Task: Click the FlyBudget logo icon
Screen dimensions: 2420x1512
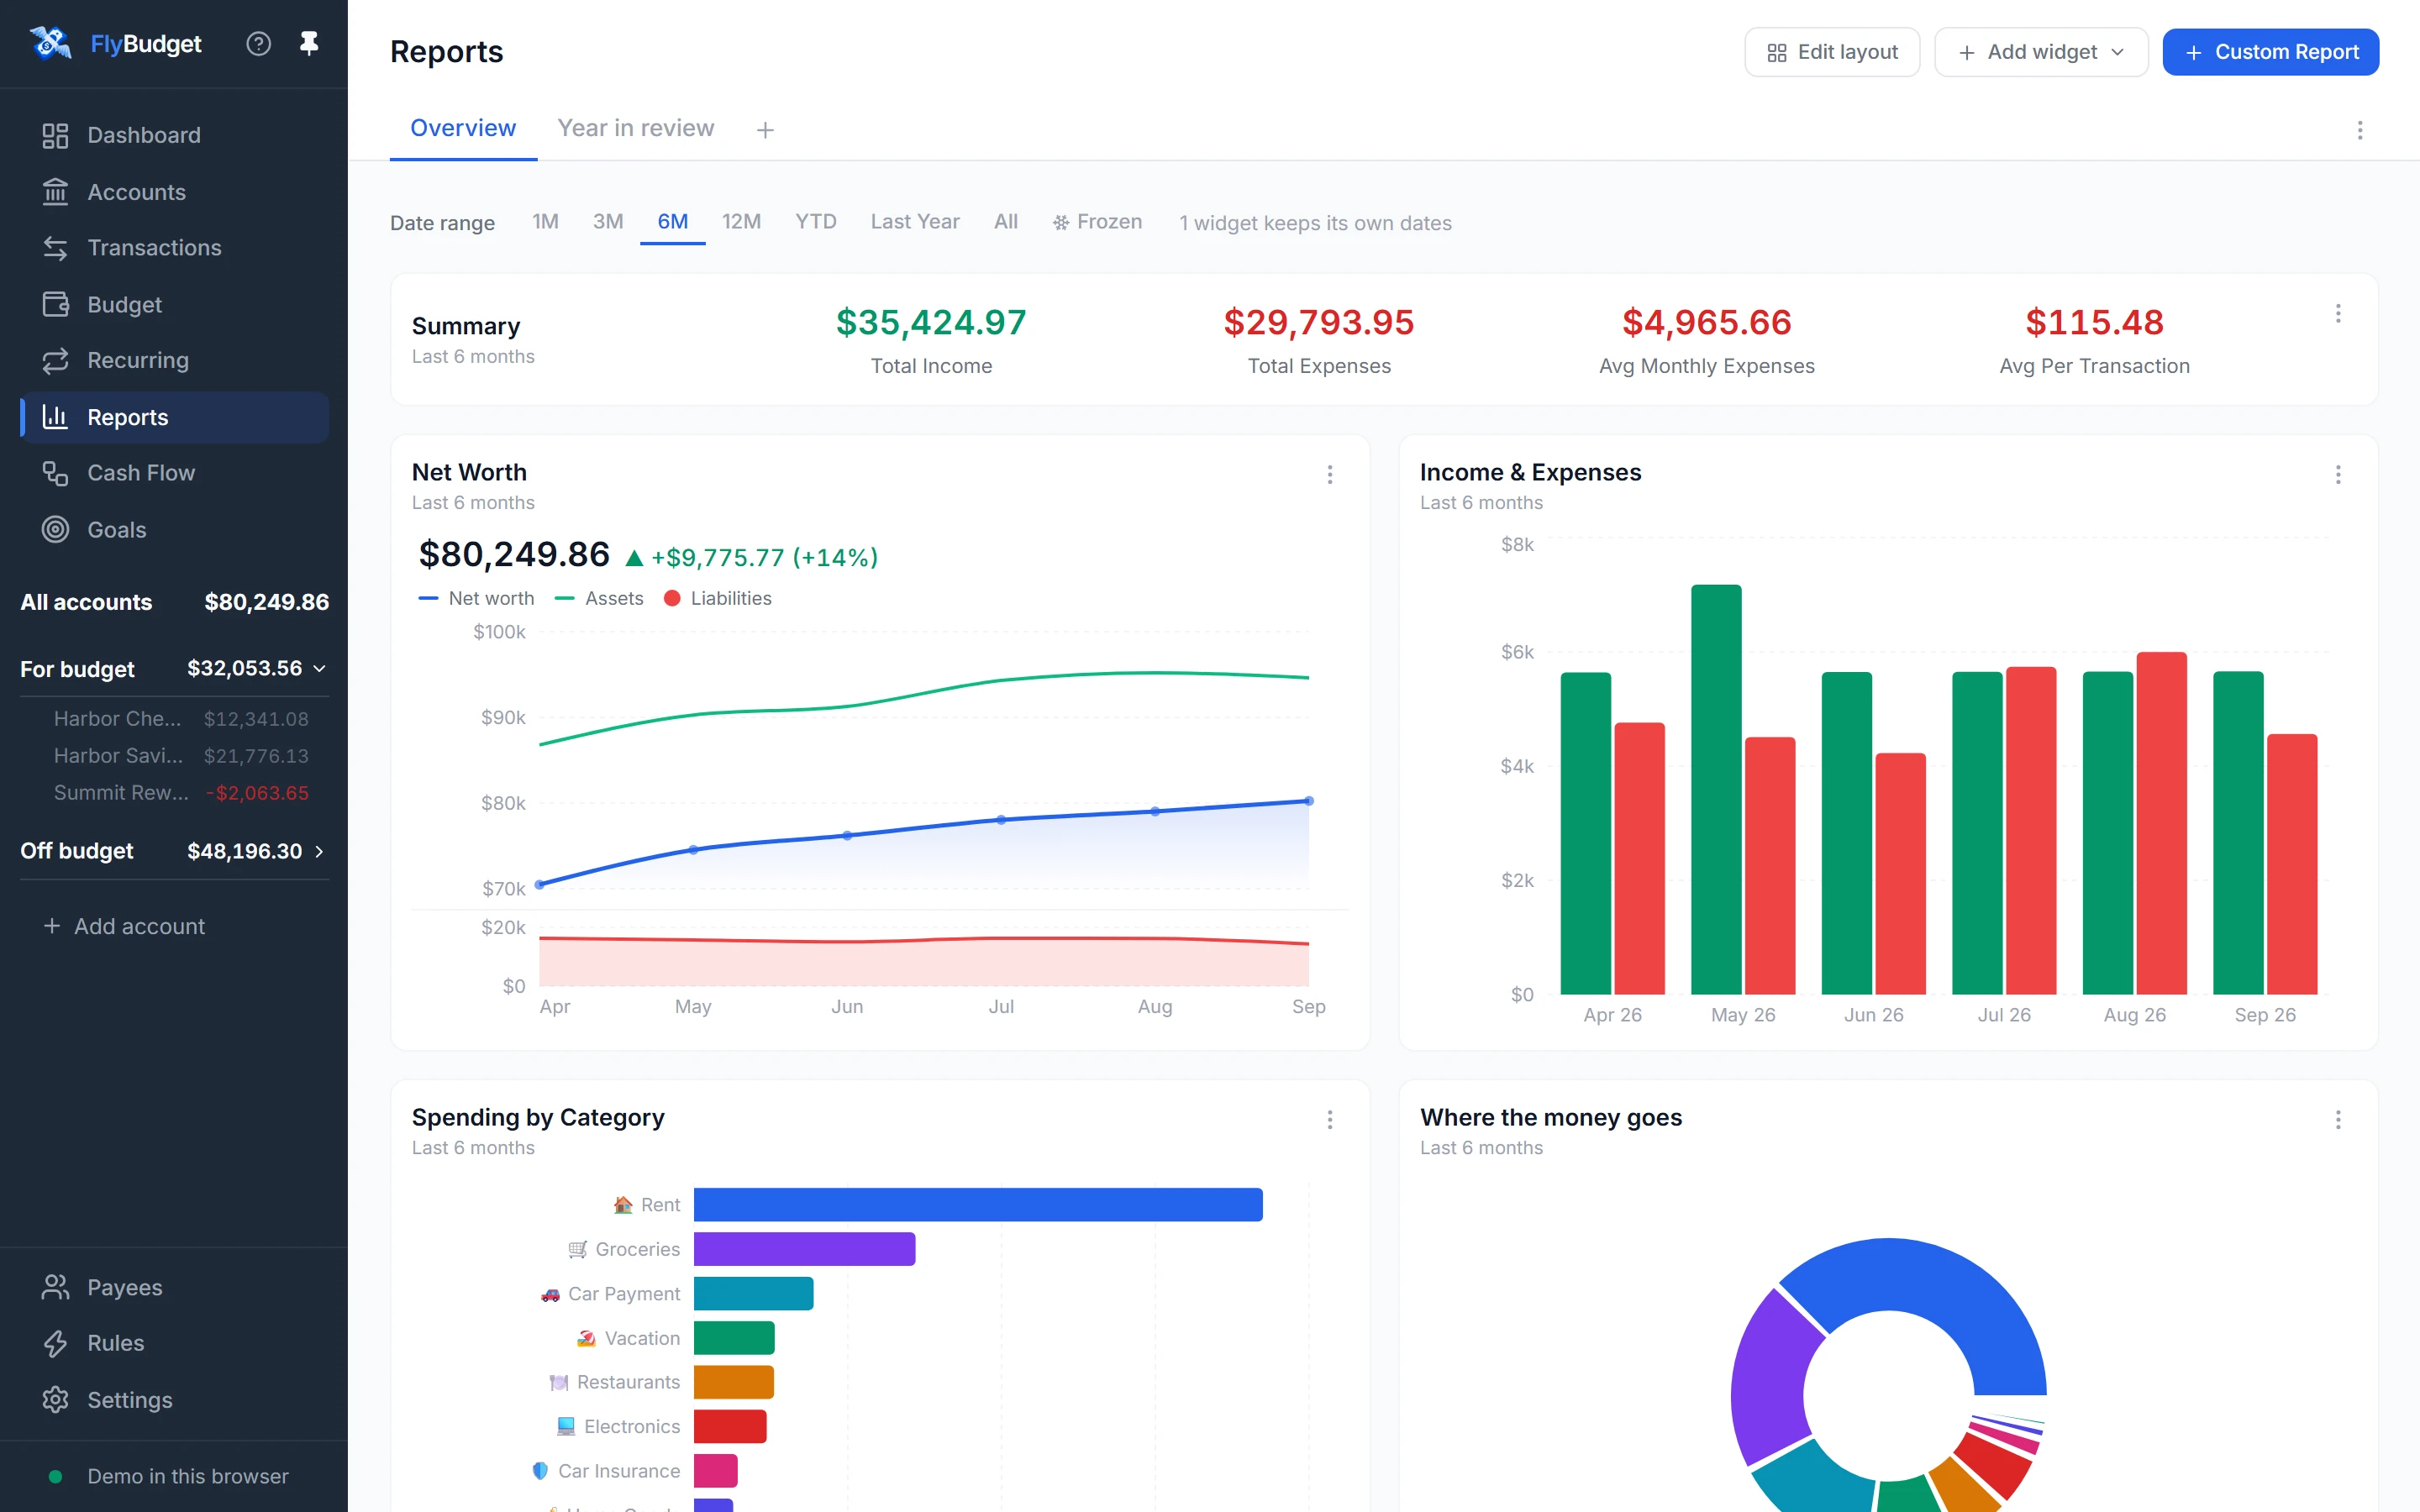Action: point(50,43)
